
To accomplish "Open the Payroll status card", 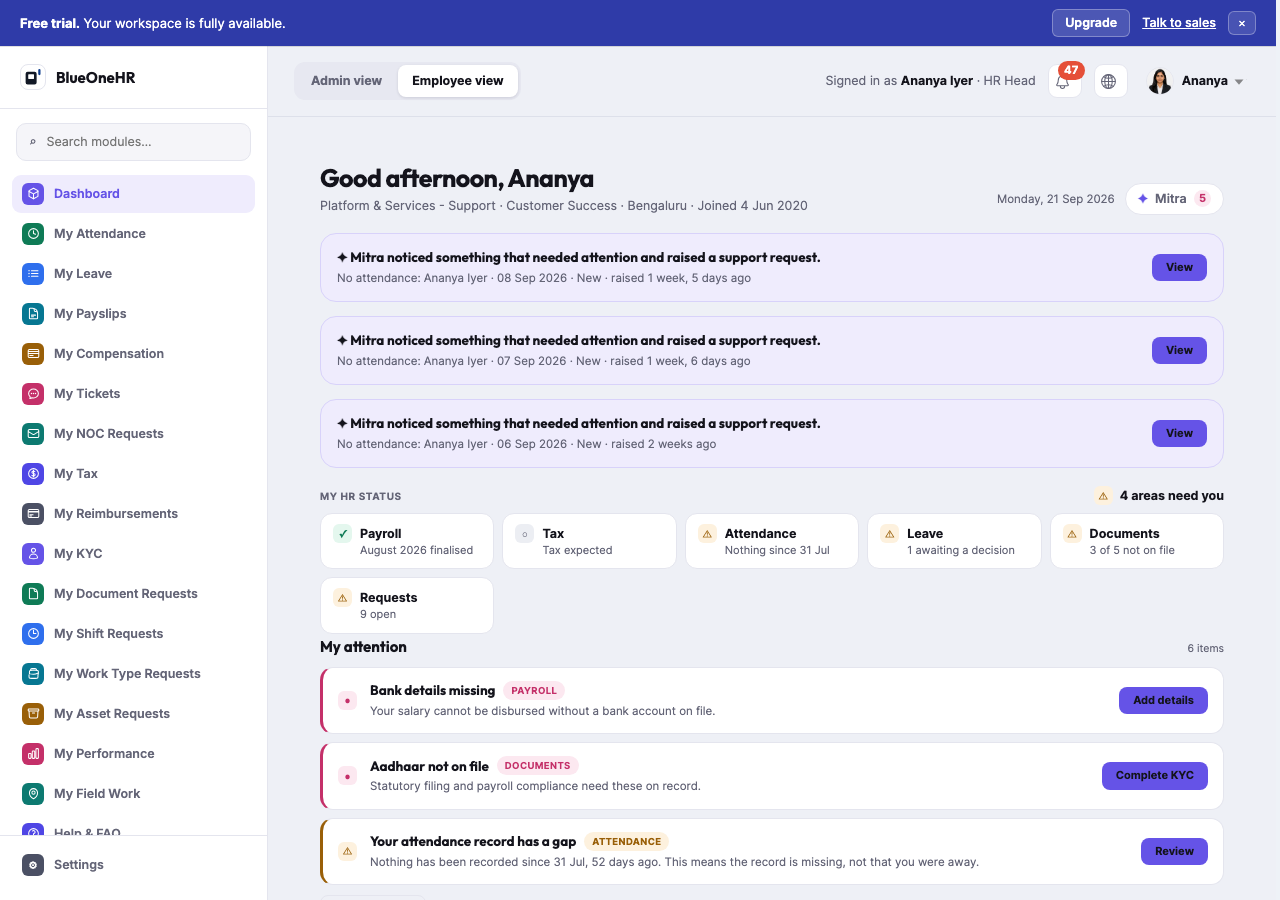I will pos(407,541).
